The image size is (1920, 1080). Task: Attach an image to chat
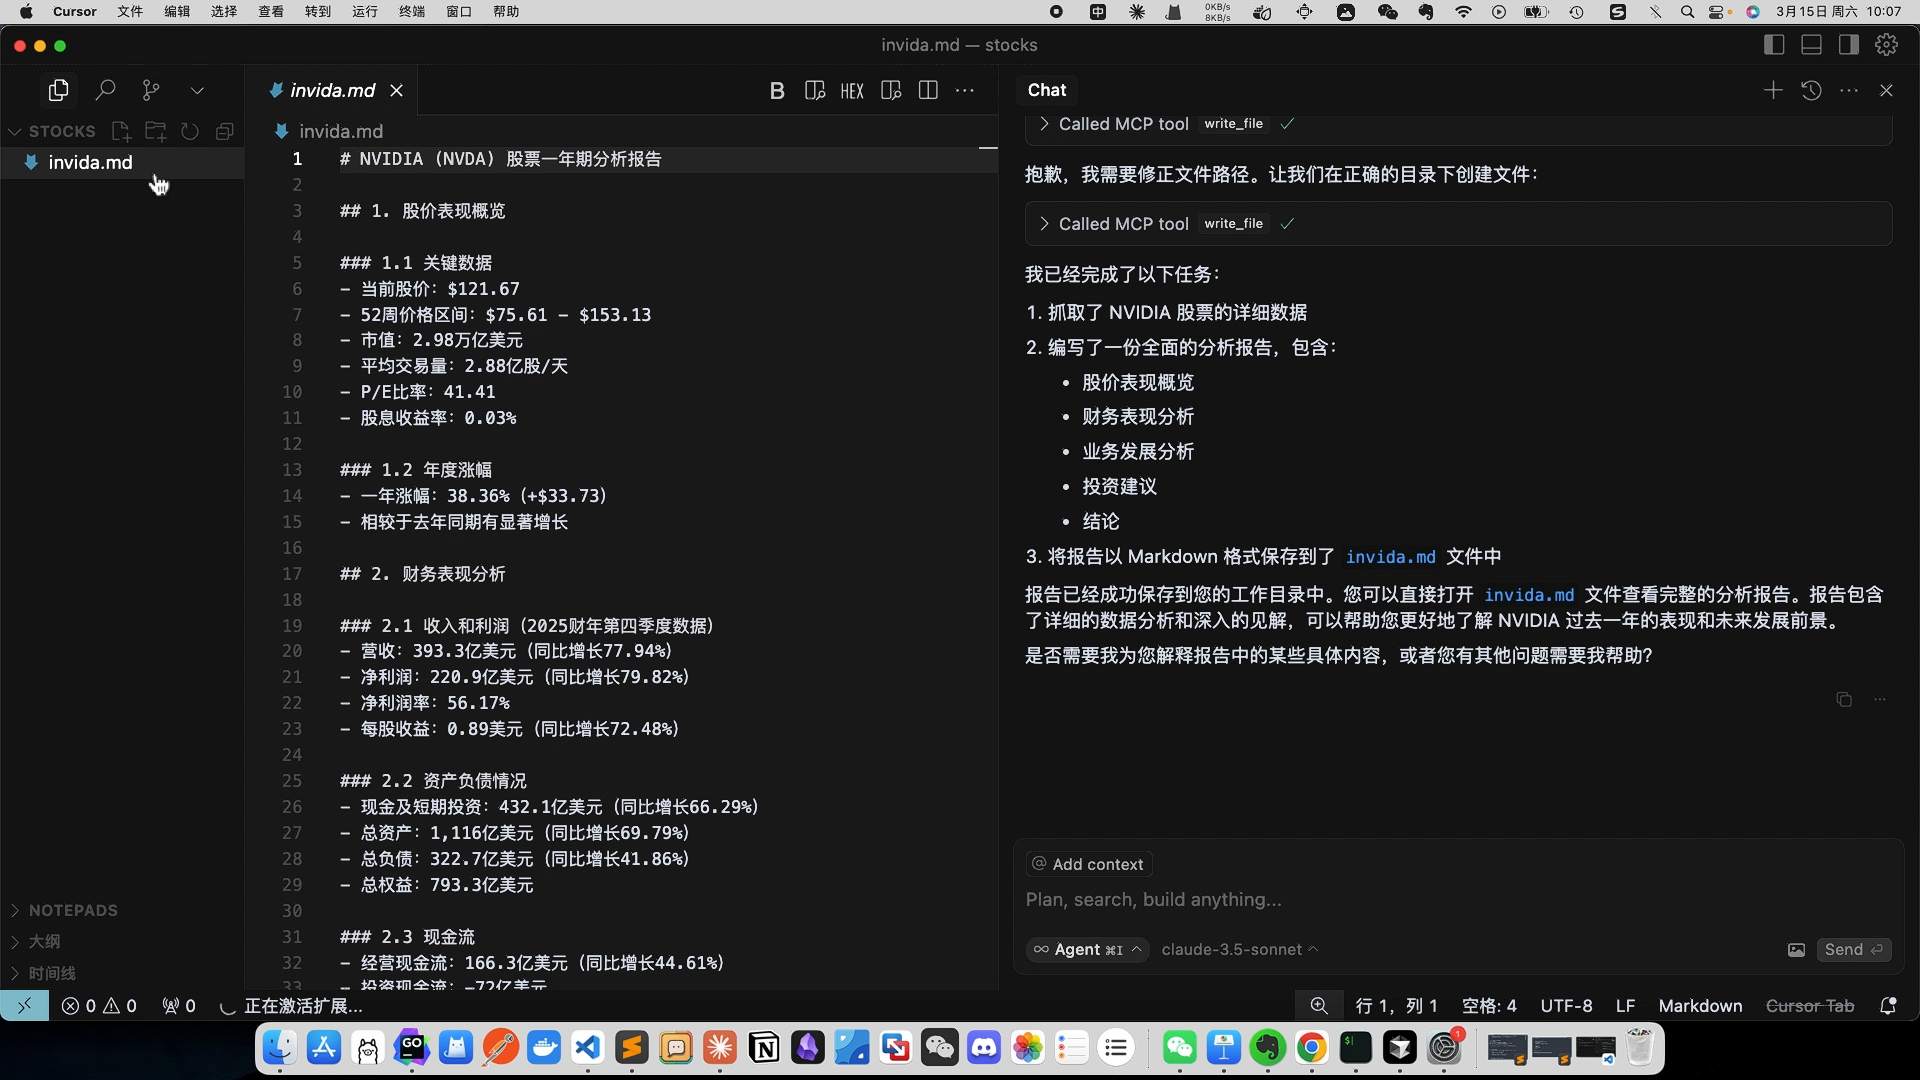pyautogui.click(x=1796, y=950)
